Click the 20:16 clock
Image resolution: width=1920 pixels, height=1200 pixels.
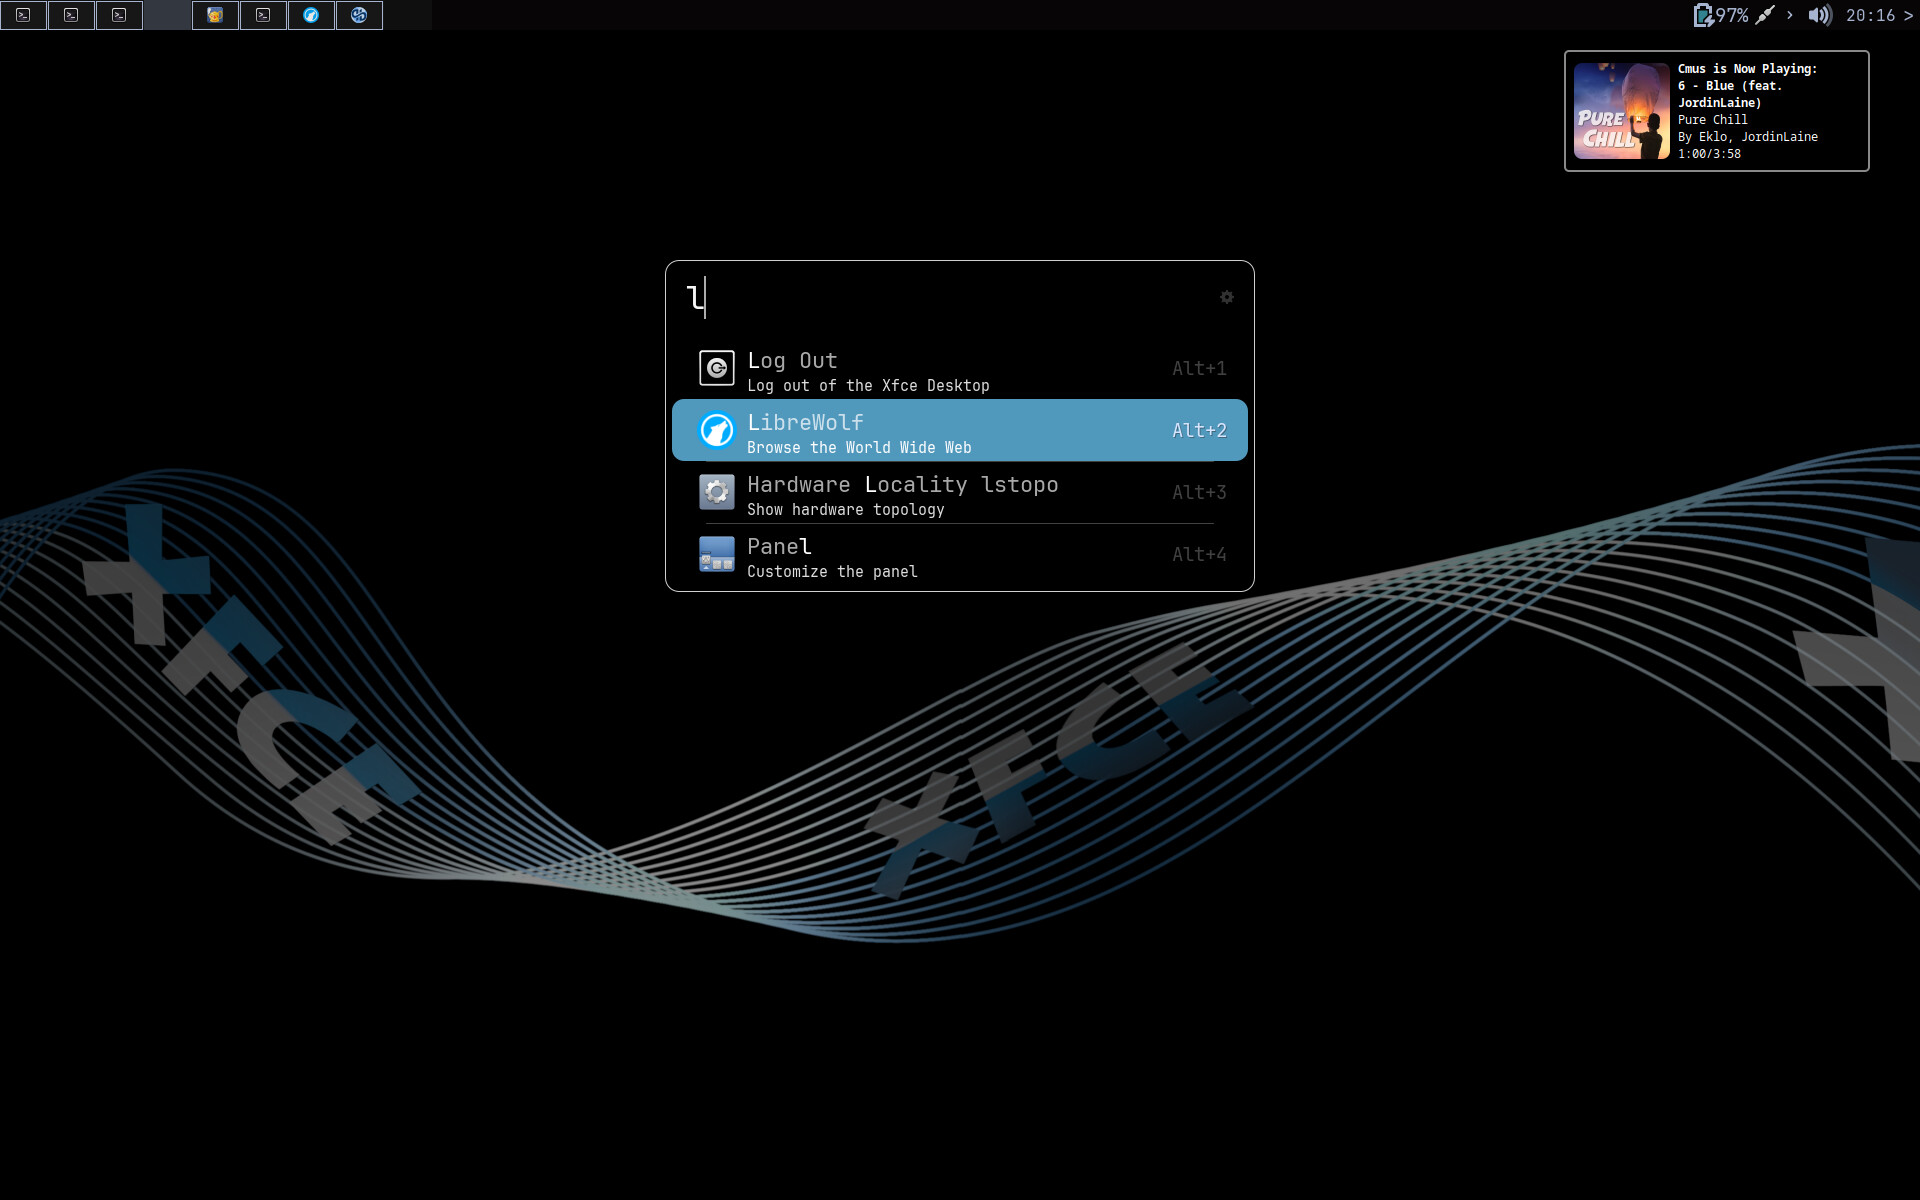[1870, 15]
